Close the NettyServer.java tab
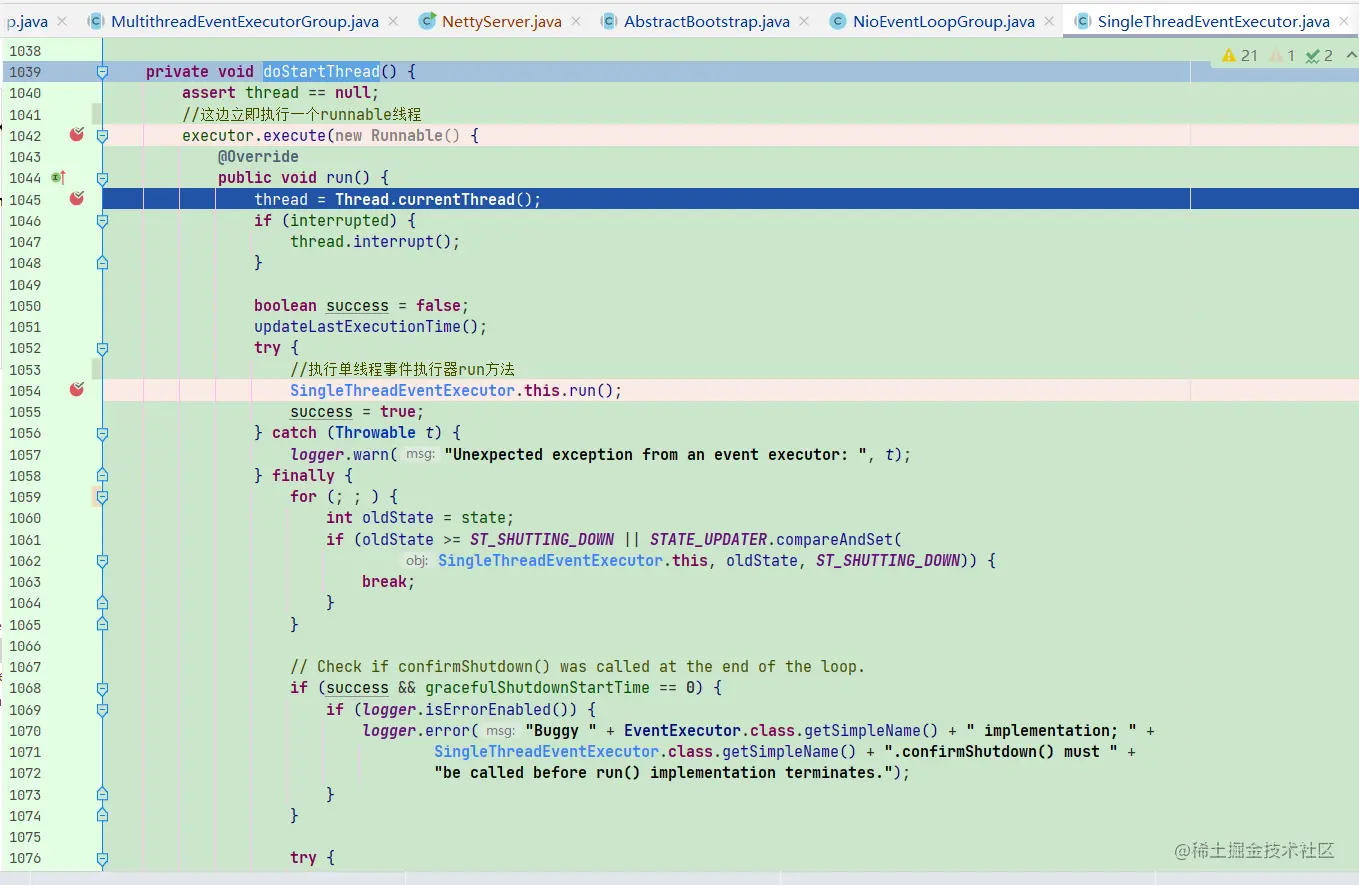1359x885 pixels. point(577,21)
